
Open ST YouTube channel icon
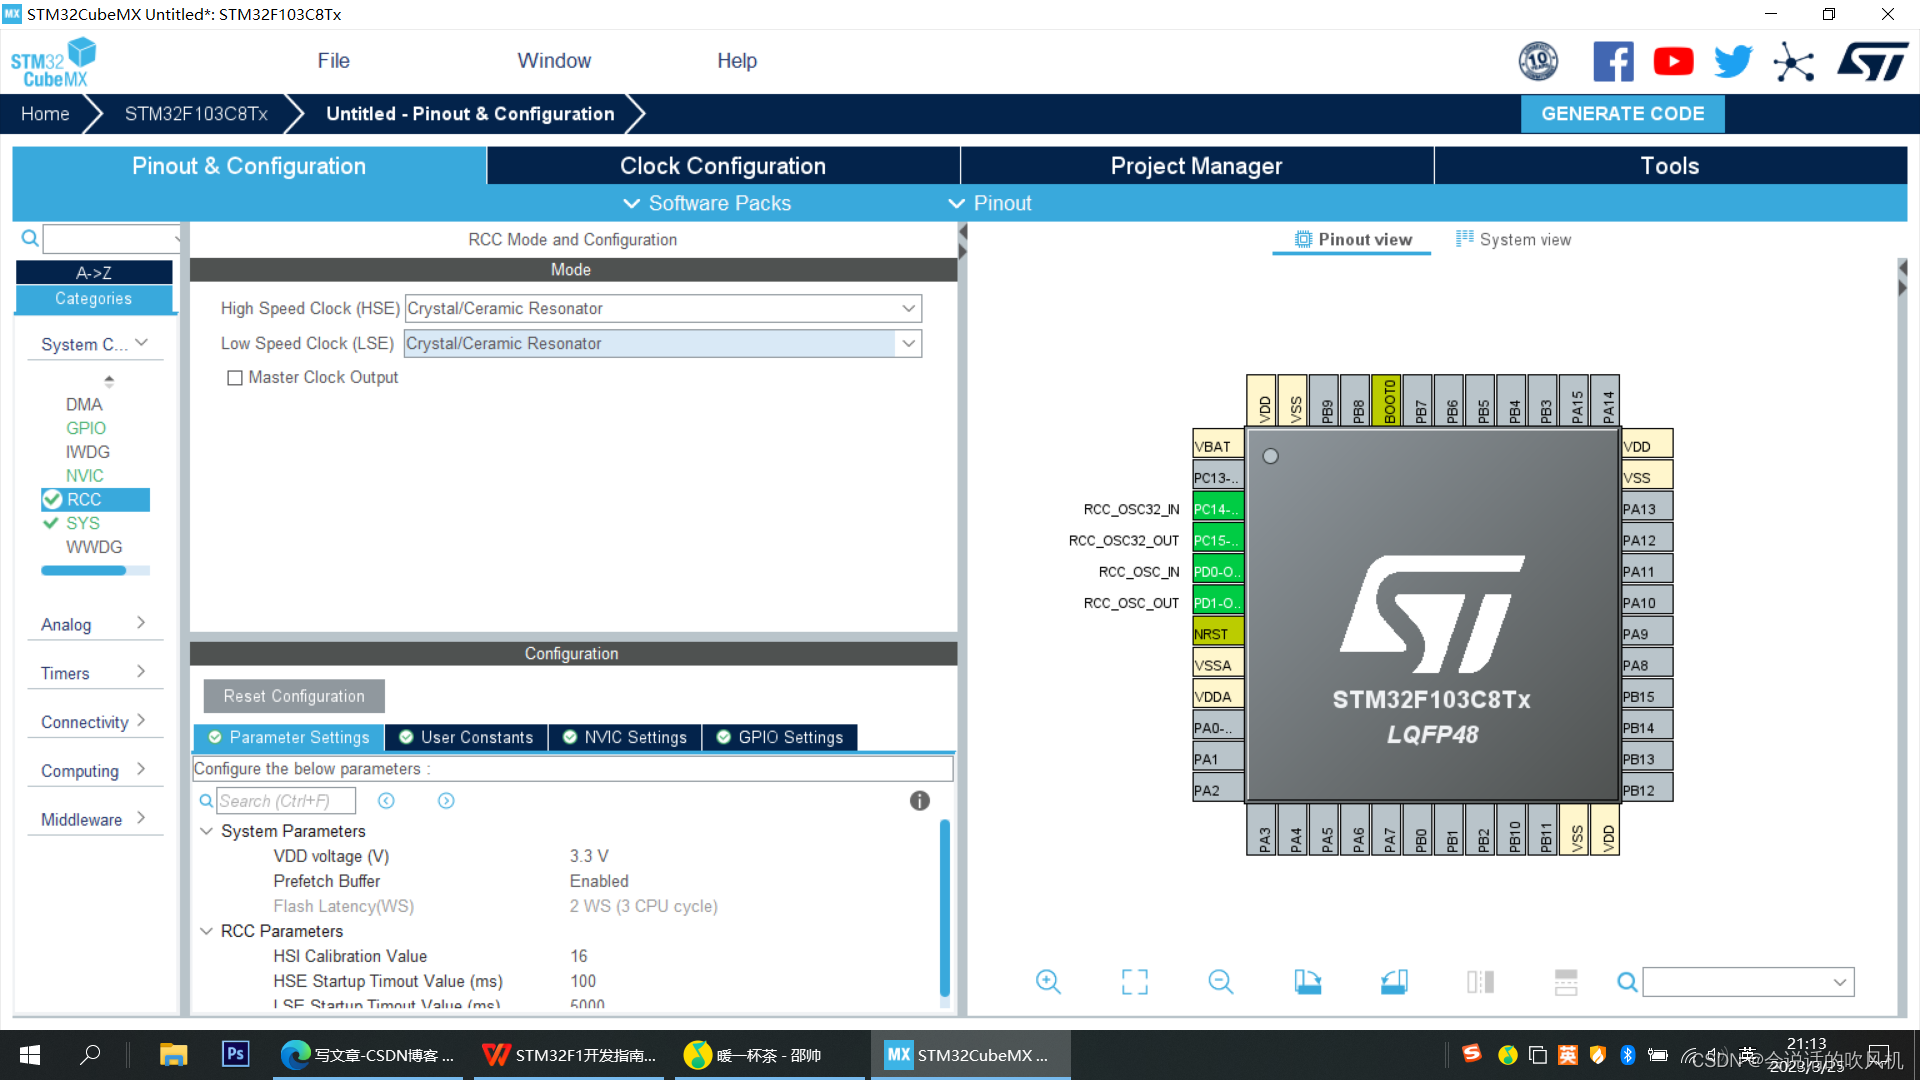click(1673, 62)
